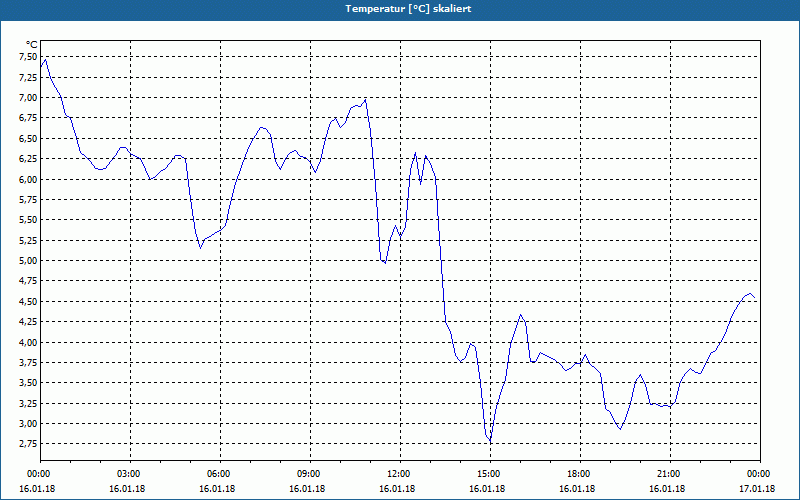Screen dimensions: 800x500
Task: Select the 3,00 temperature axis label
Action: 28,423
